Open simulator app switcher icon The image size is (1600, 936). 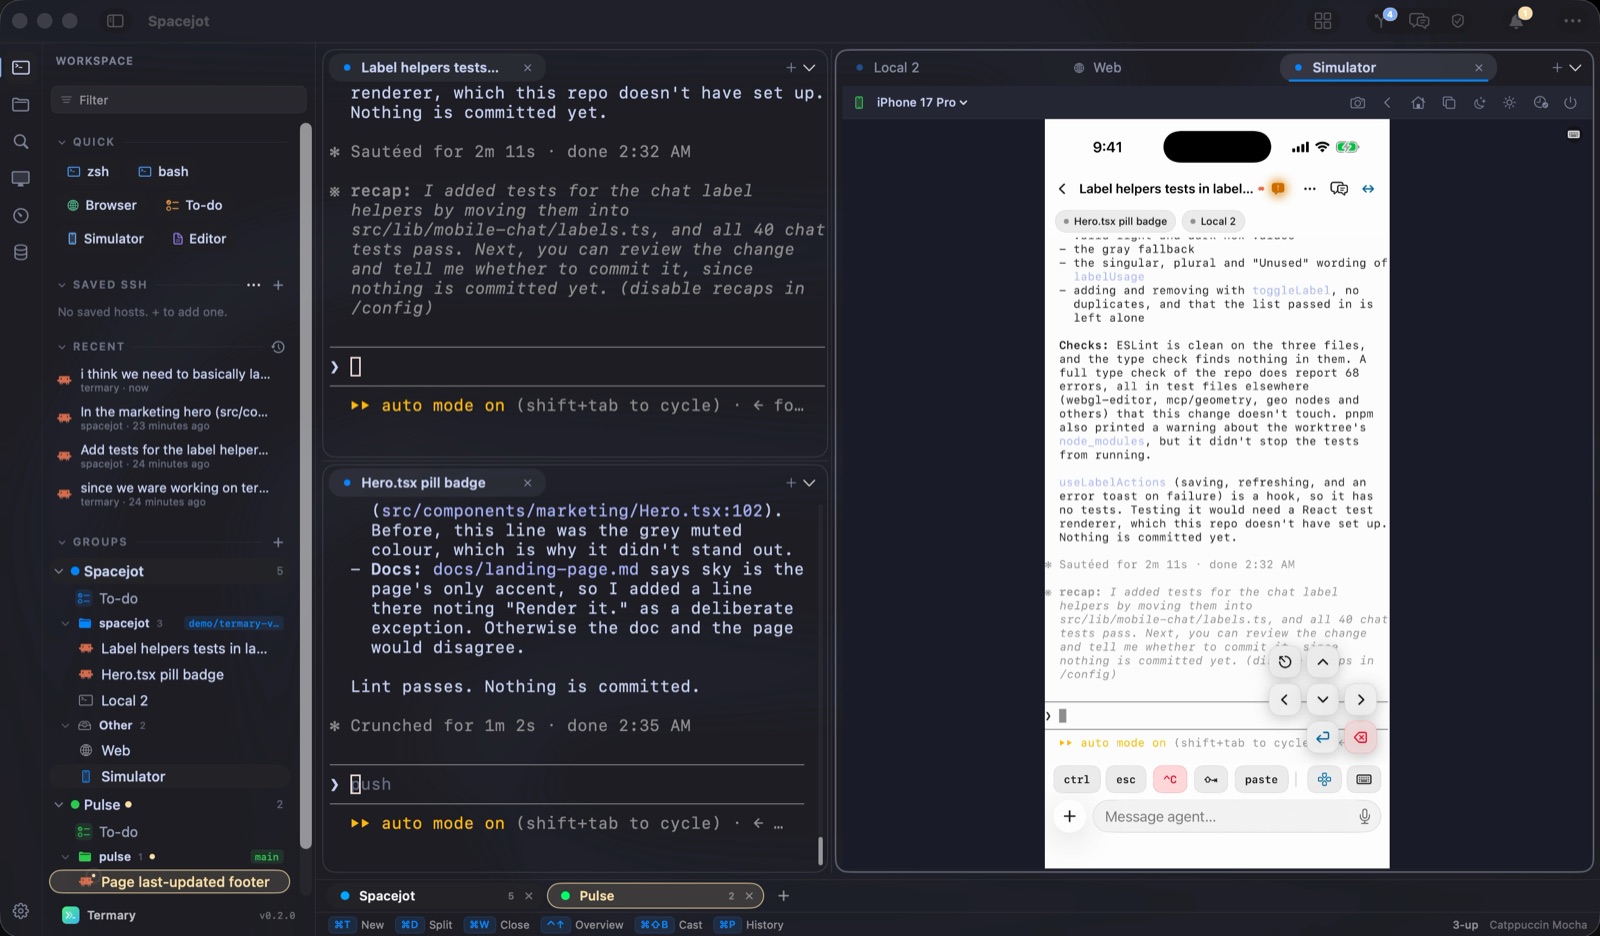[1449, 103]
